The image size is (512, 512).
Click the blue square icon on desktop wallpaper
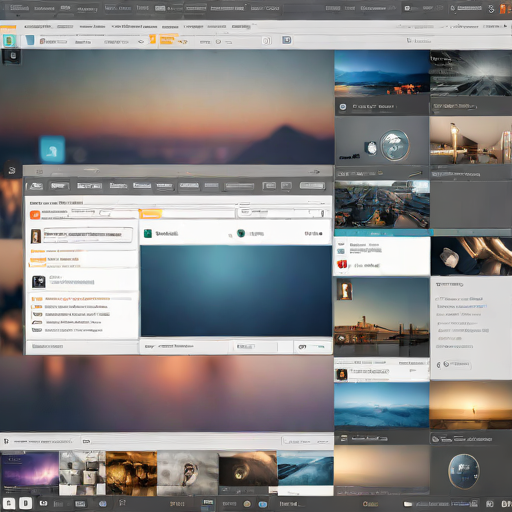point(52,149)
